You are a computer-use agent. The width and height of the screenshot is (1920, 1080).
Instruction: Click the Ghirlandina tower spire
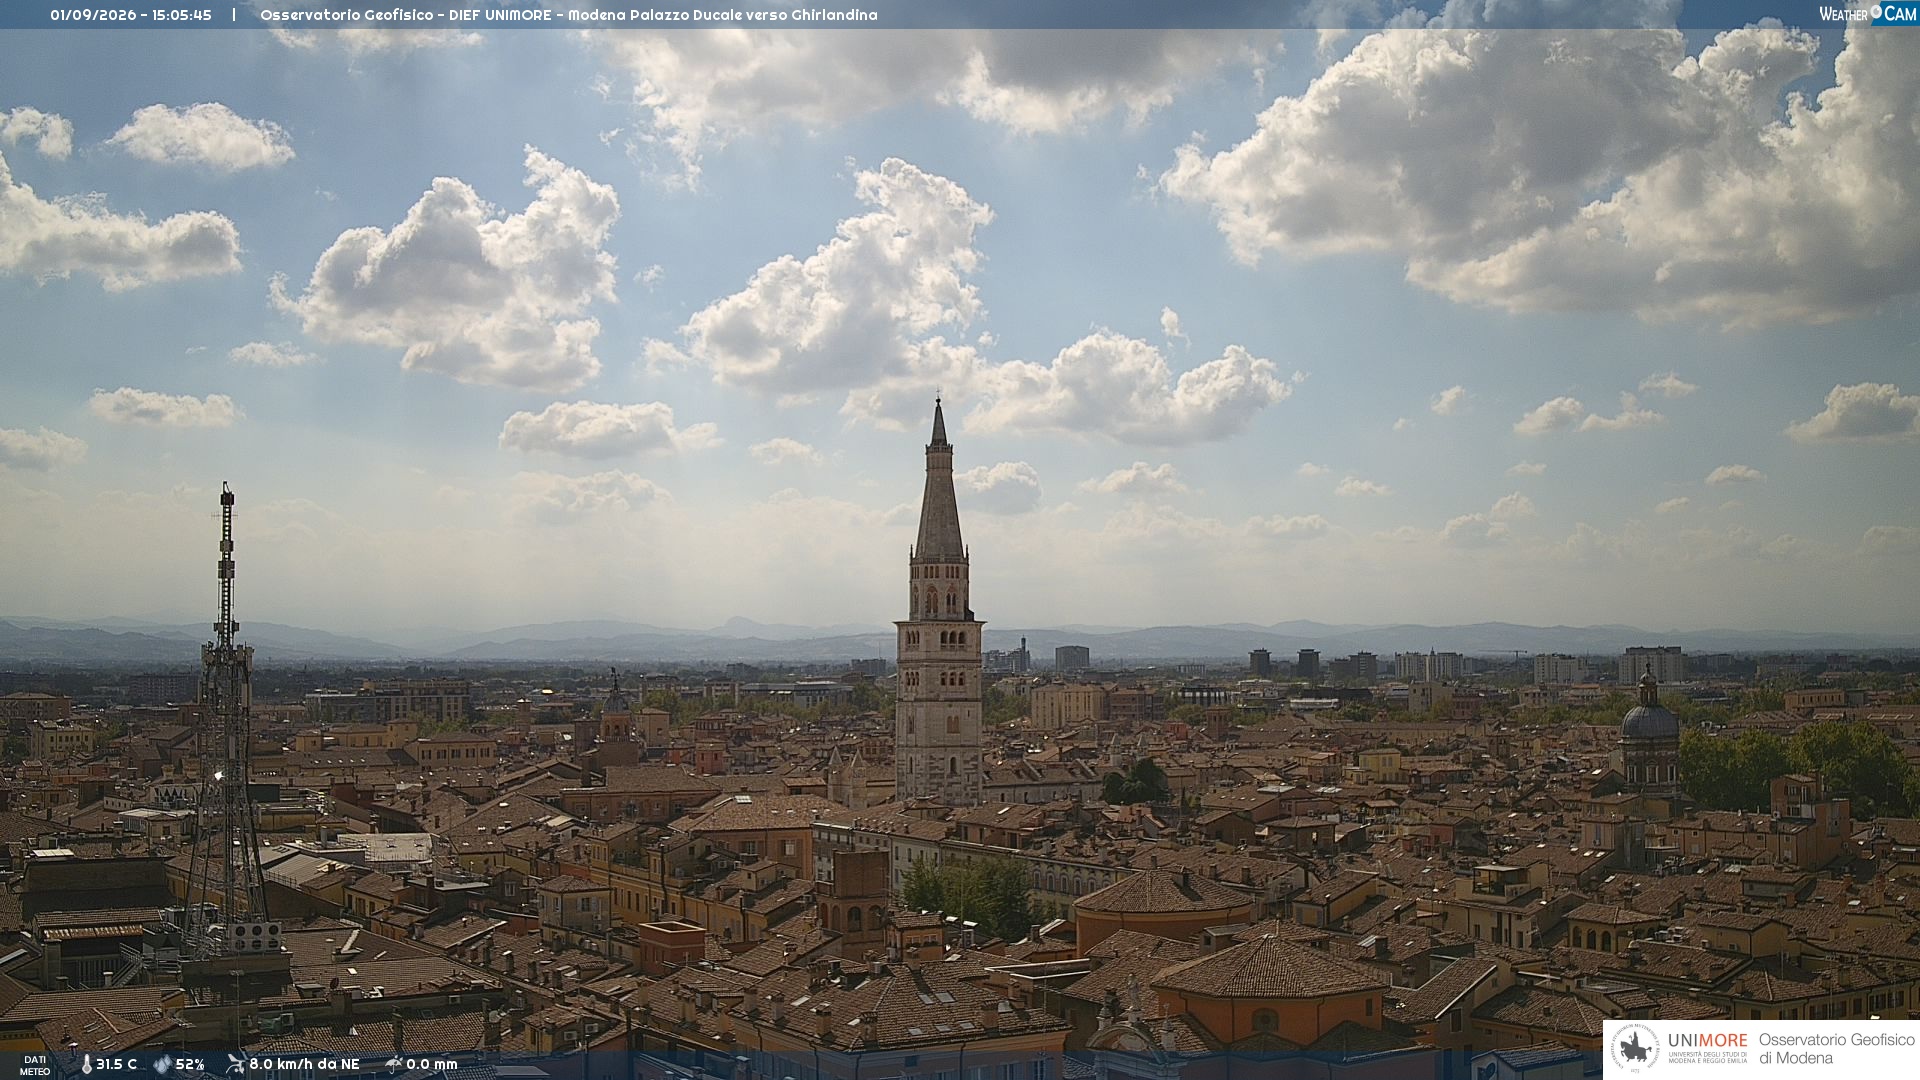pos(938,480)
